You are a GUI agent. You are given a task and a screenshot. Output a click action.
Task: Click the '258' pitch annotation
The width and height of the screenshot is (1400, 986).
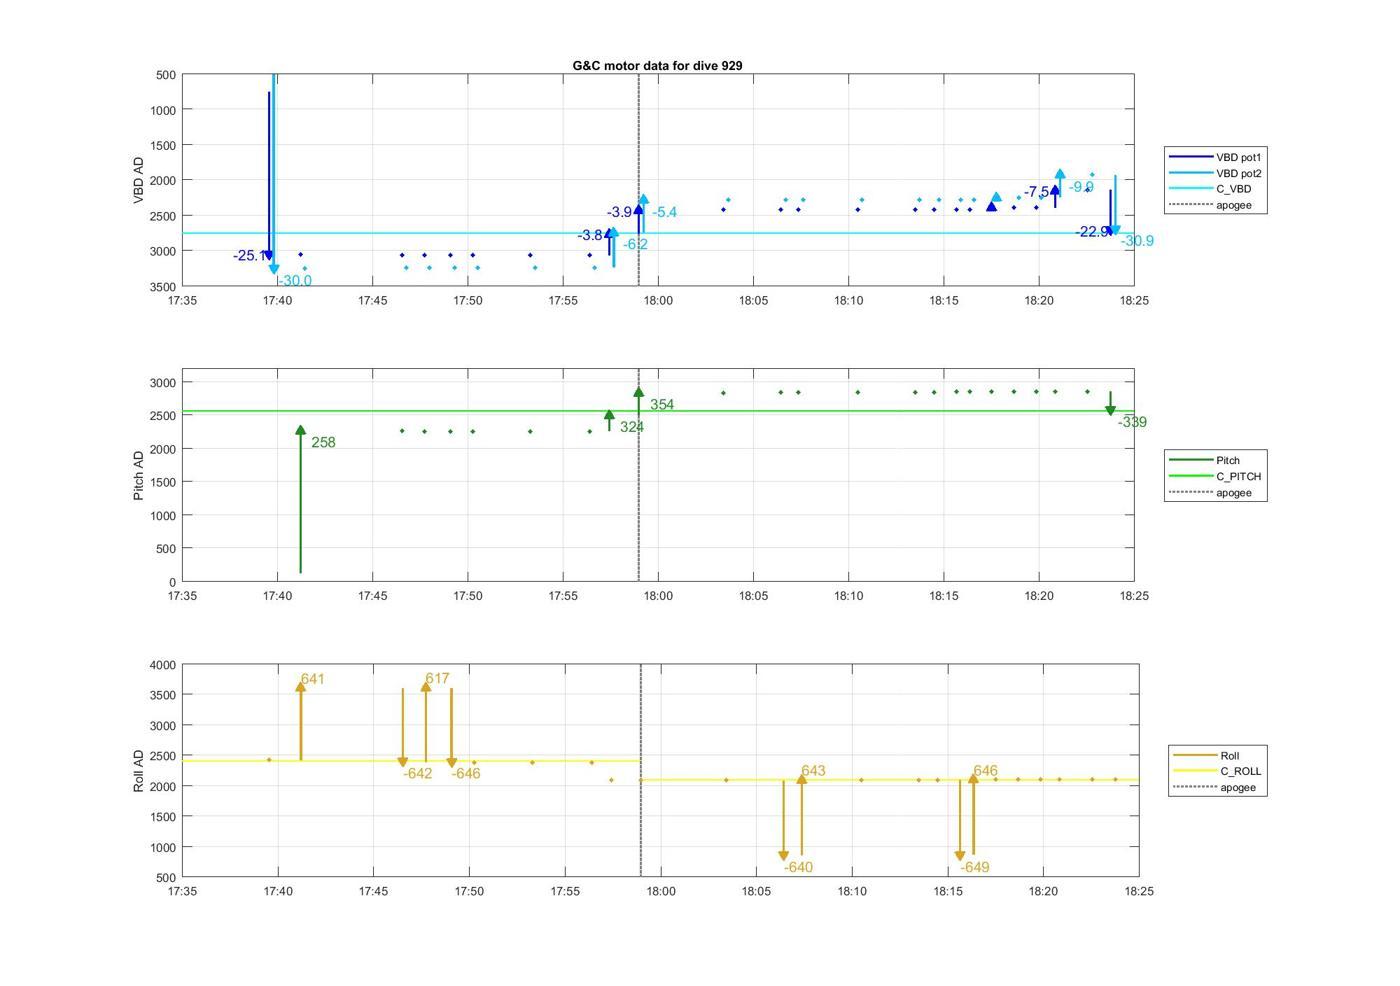point(323,443)
